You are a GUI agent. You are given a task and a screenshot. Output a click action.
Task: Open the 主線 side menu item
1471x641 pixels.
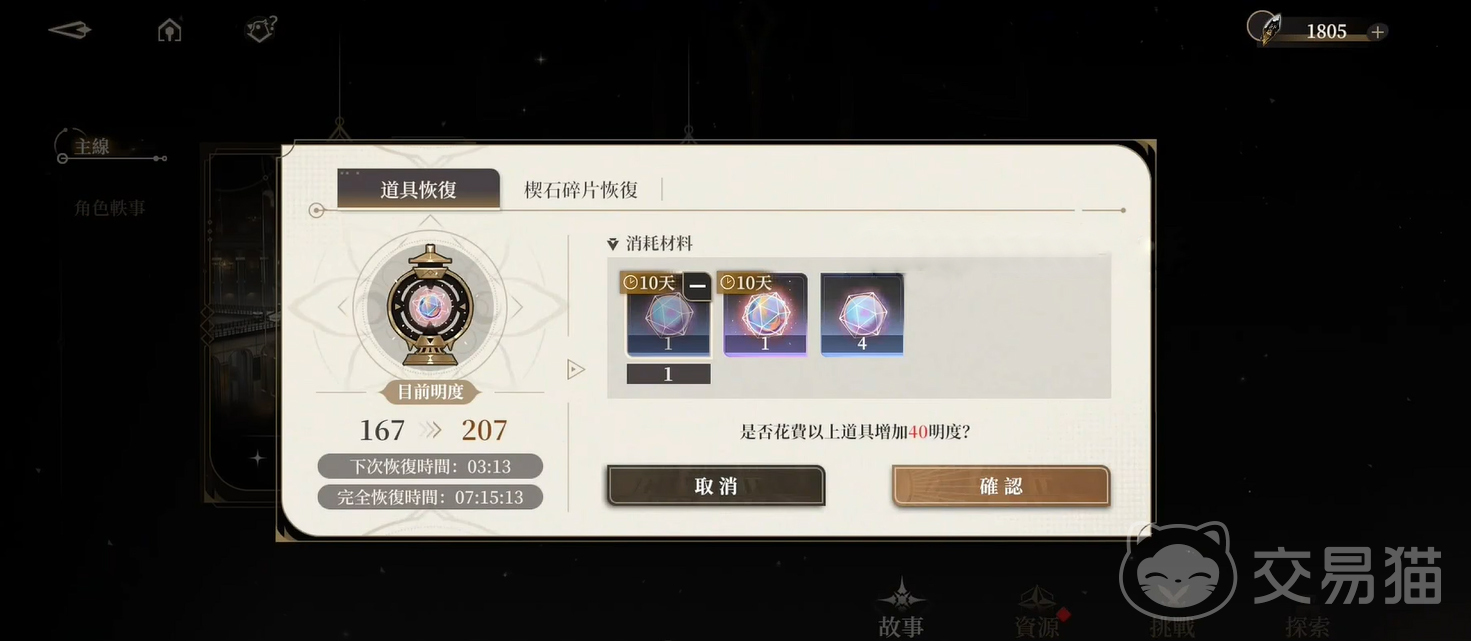[92, 147]
